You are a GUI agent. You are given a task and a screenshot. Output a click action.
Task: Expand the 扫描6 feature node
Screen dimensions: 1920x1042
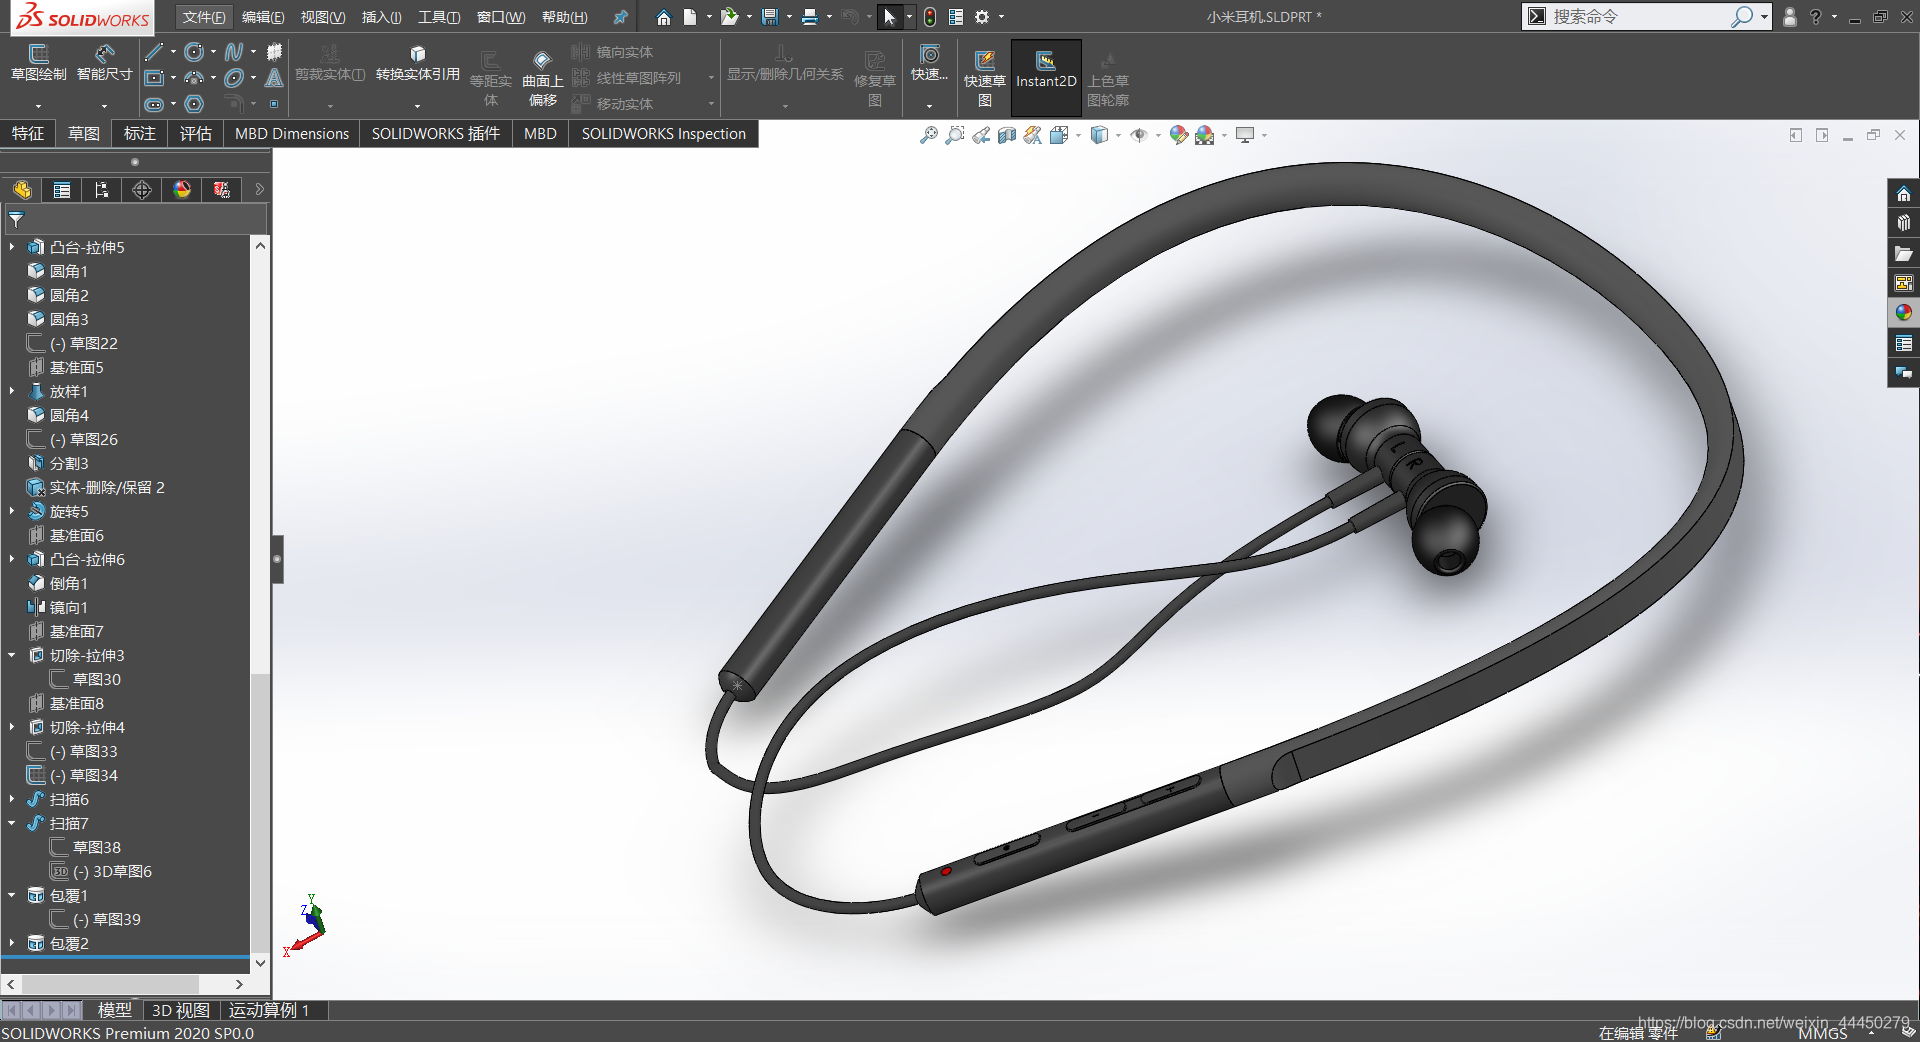(12, 799)
